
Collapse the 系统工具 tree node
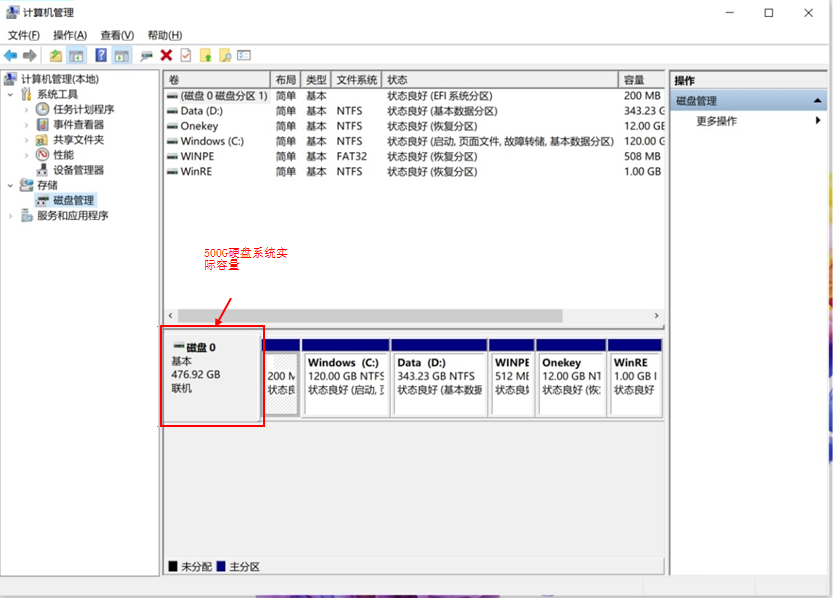11,94
